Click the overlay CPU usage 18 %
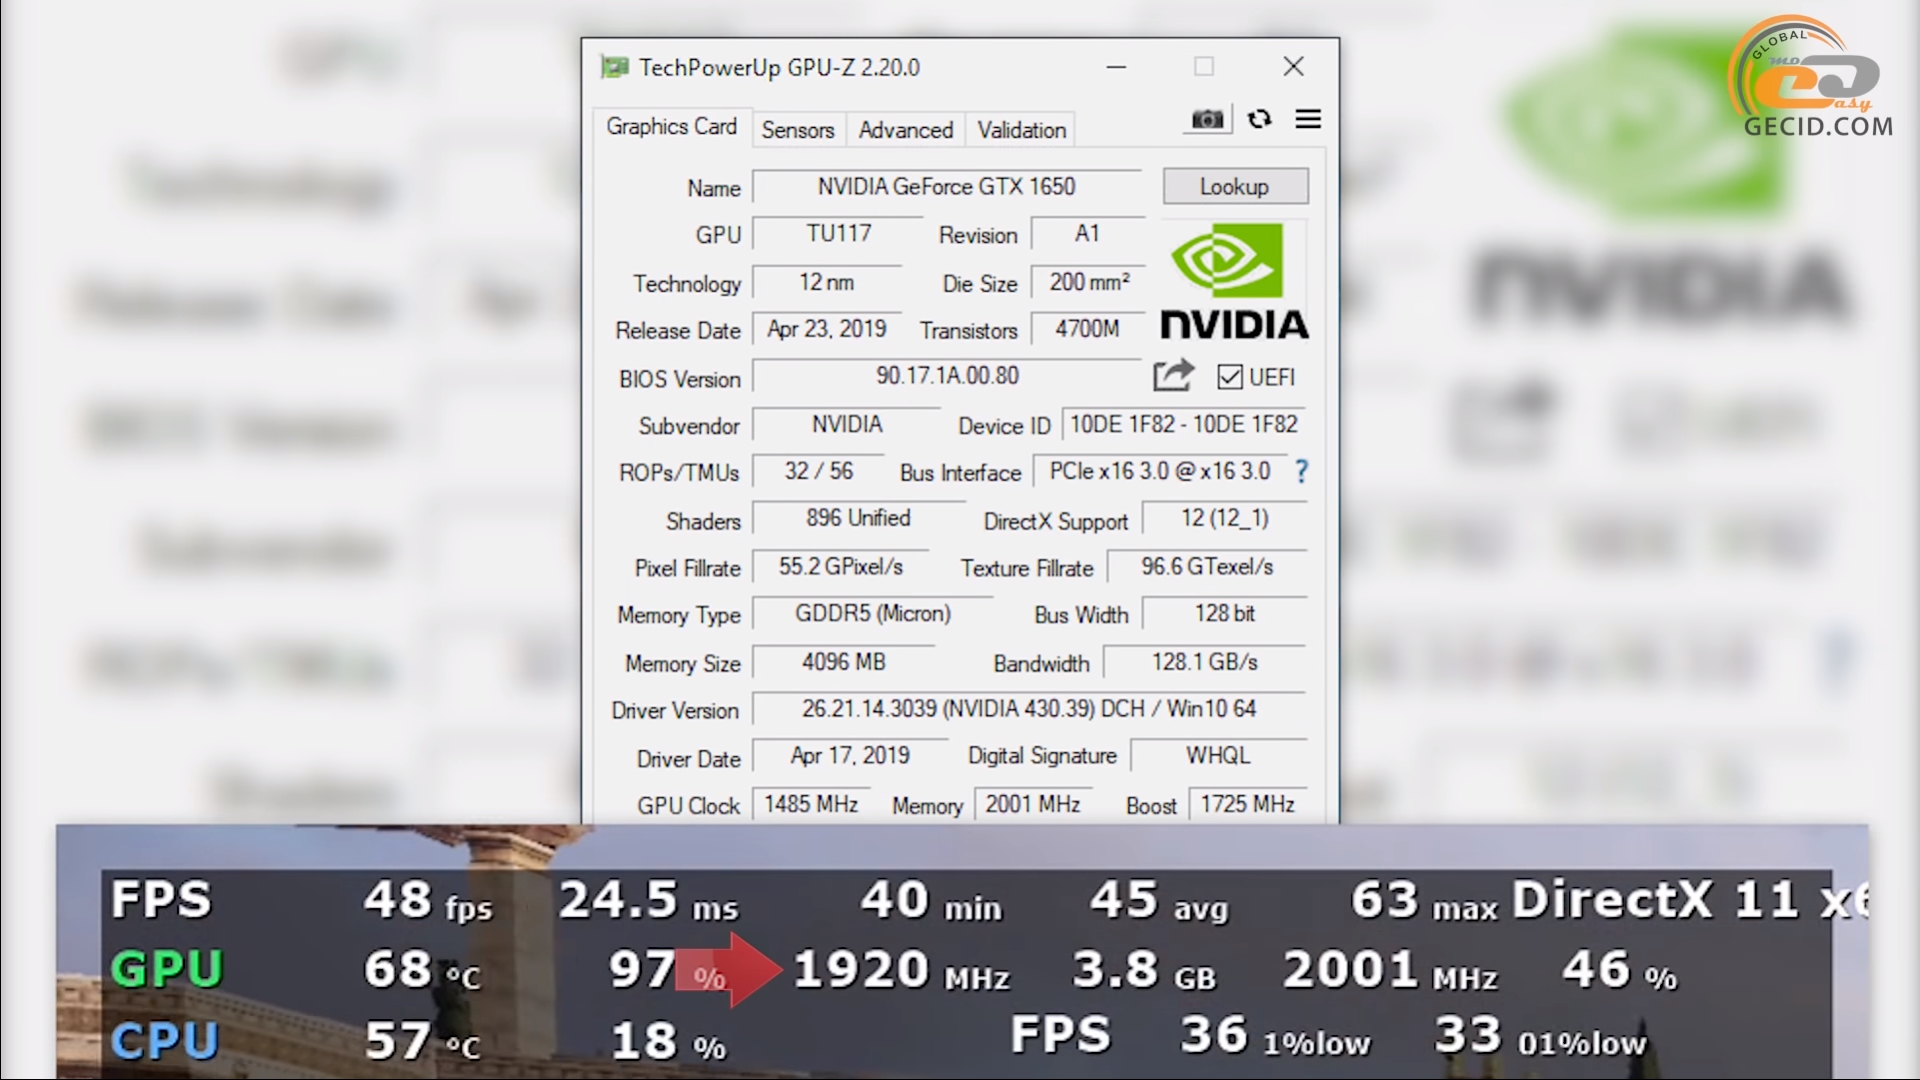Image resolution: width=1920 pixels, height=1080 pixels. (668, 1041)
